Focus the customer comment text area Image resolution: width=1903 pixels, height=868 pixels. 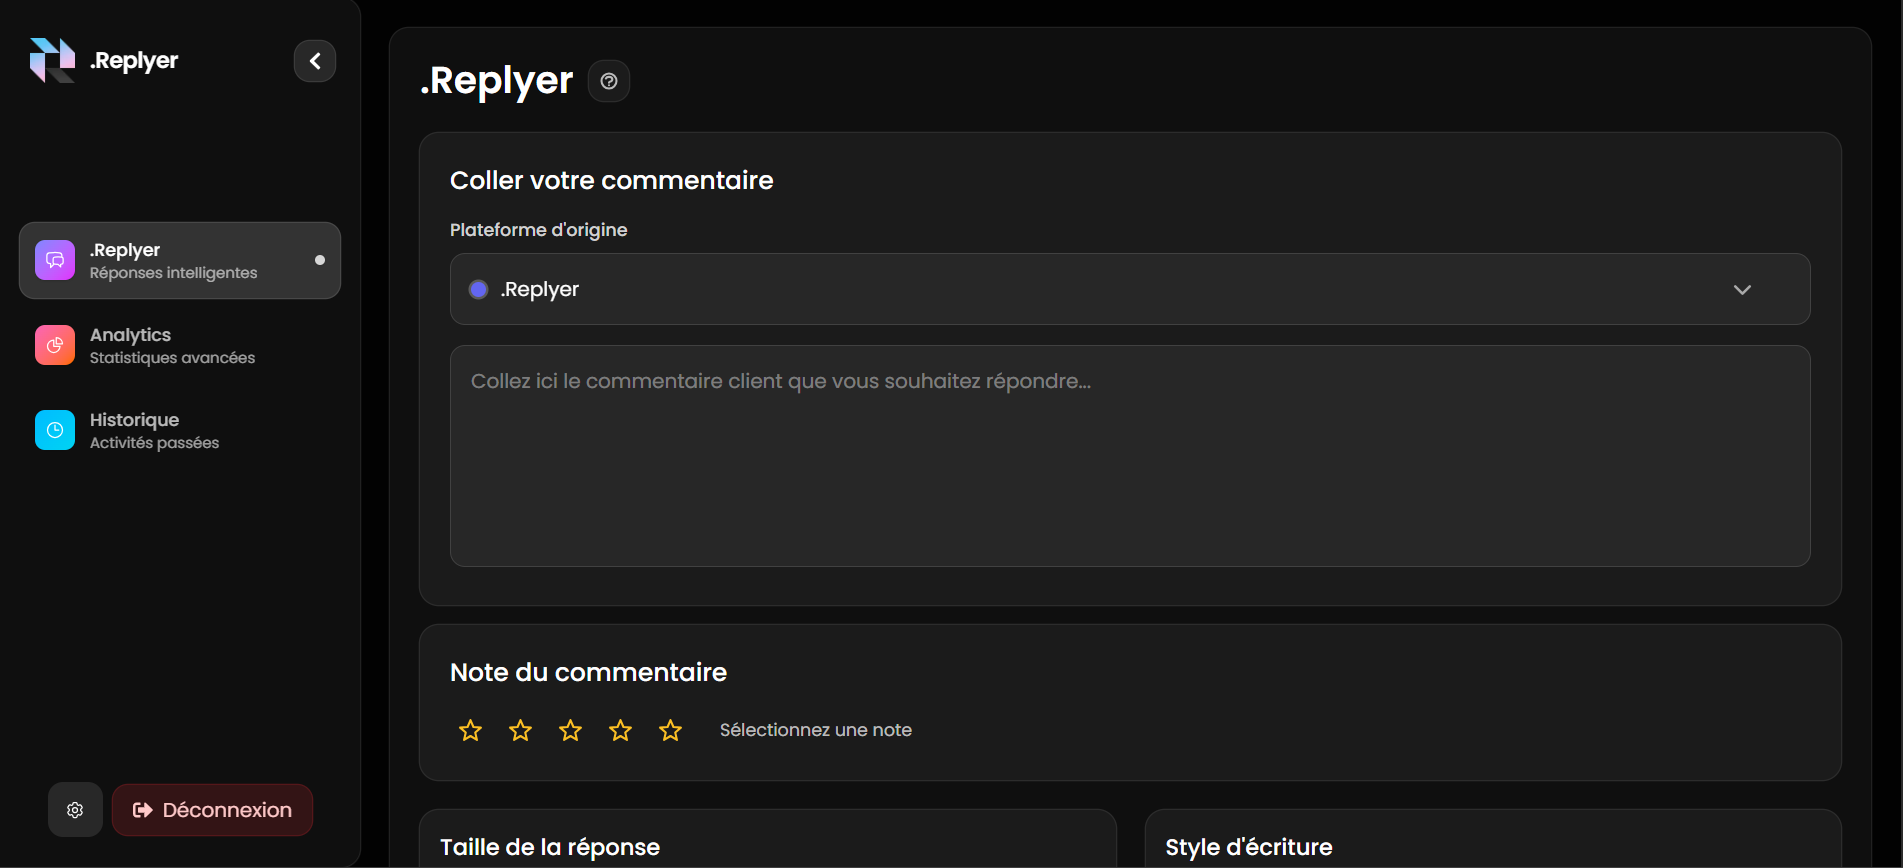click(1129, 456)
